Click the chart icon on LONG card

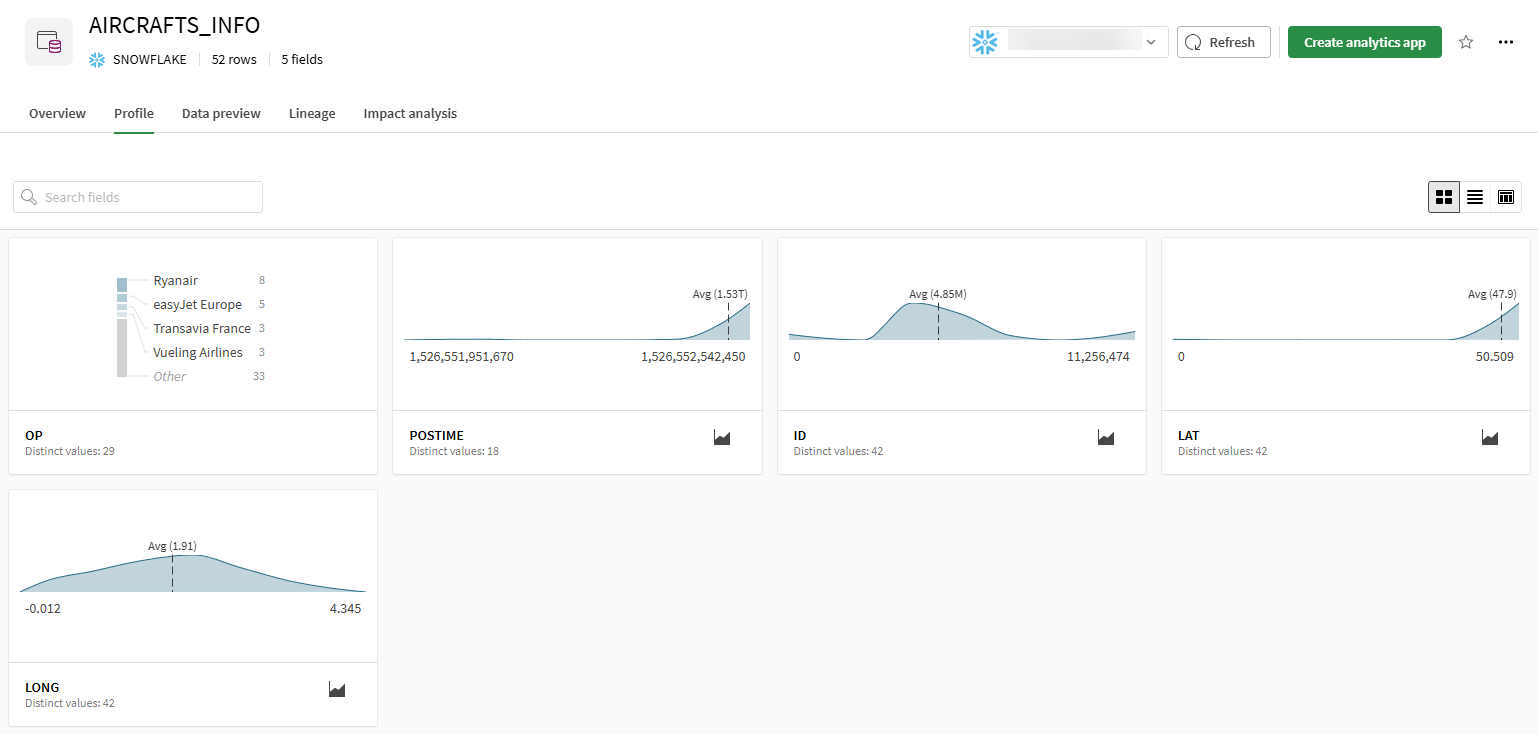(x=337, y=689)
